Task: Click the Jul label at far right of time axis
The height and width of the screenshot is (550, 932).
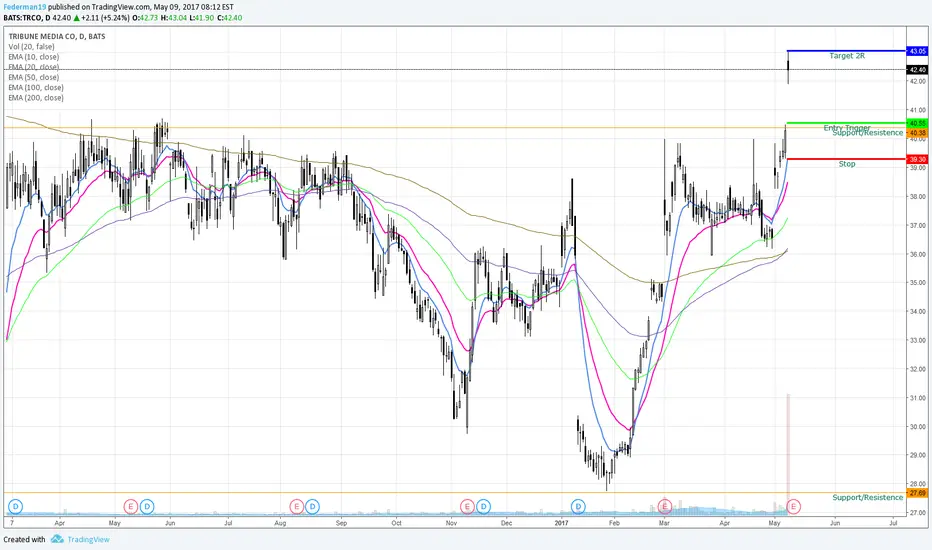Action: (893, 523)
